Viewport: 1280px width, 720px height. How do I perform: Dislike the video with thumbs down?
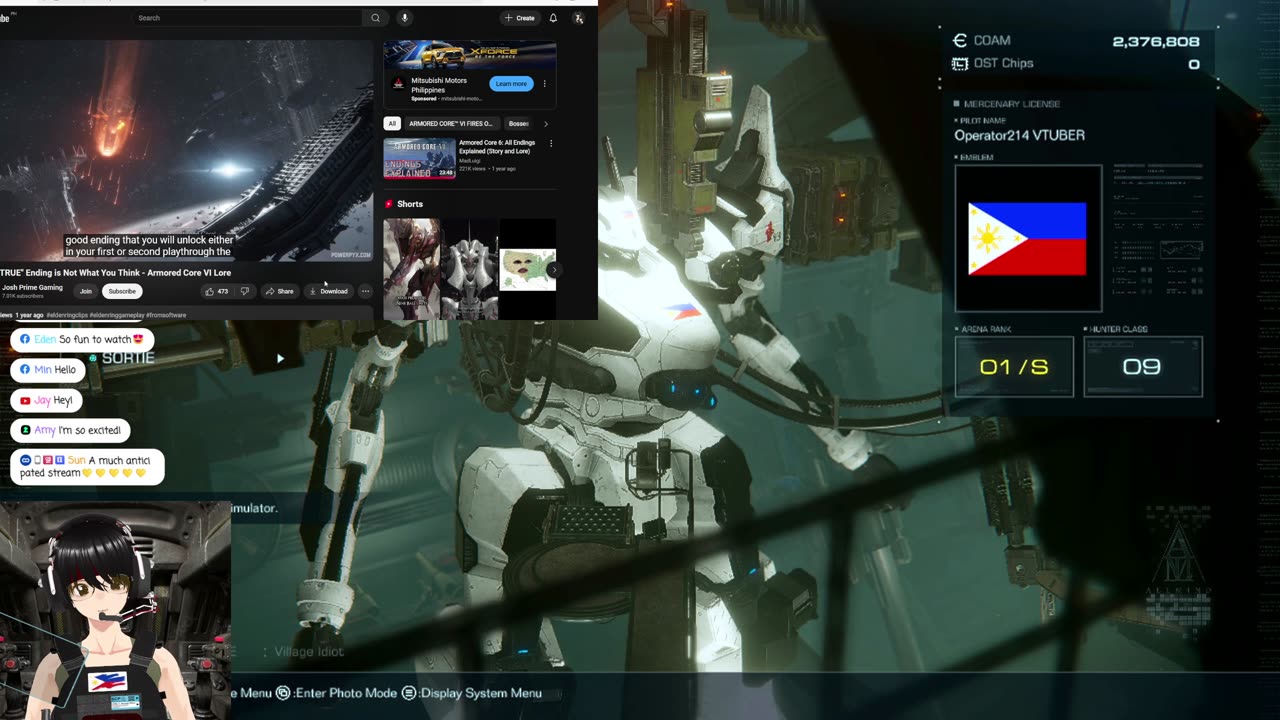(245, 291)
